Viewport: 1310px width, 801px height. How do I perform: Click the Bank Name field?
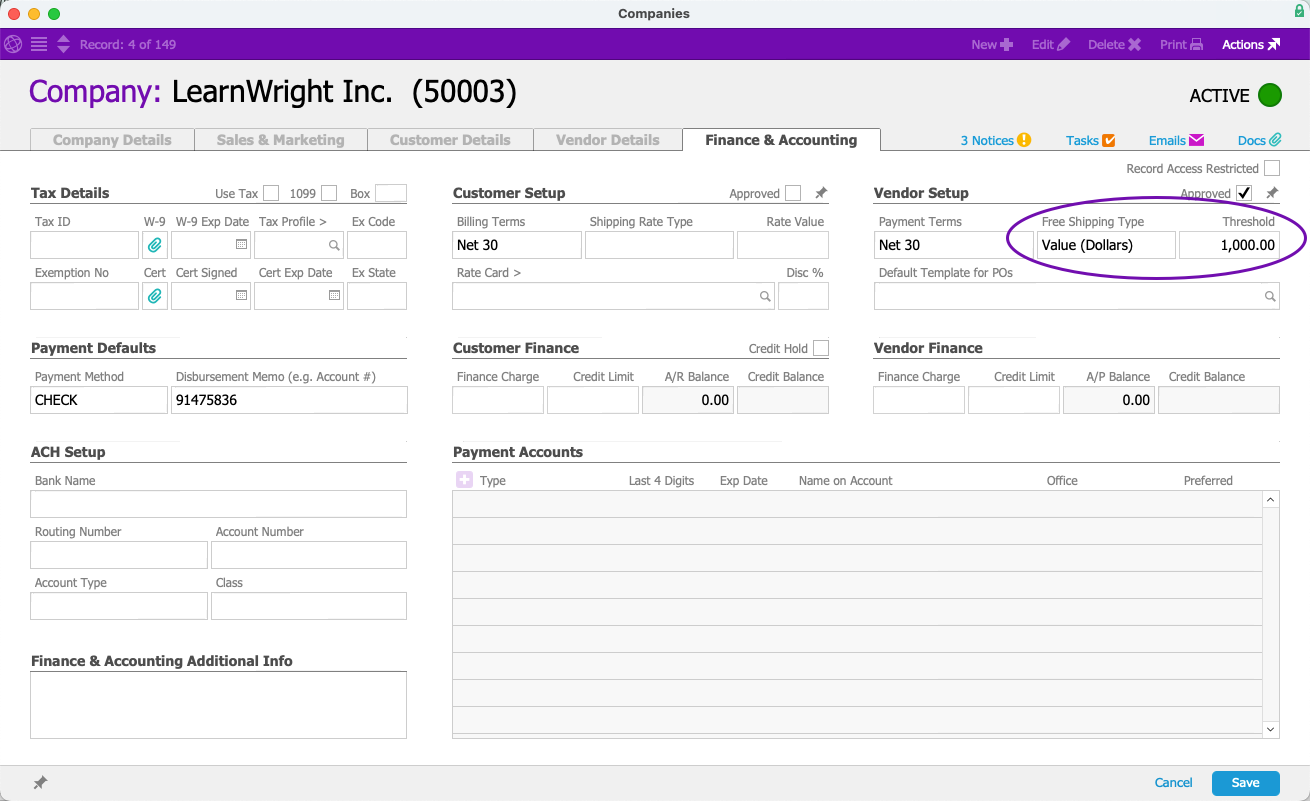pos(219,504)
